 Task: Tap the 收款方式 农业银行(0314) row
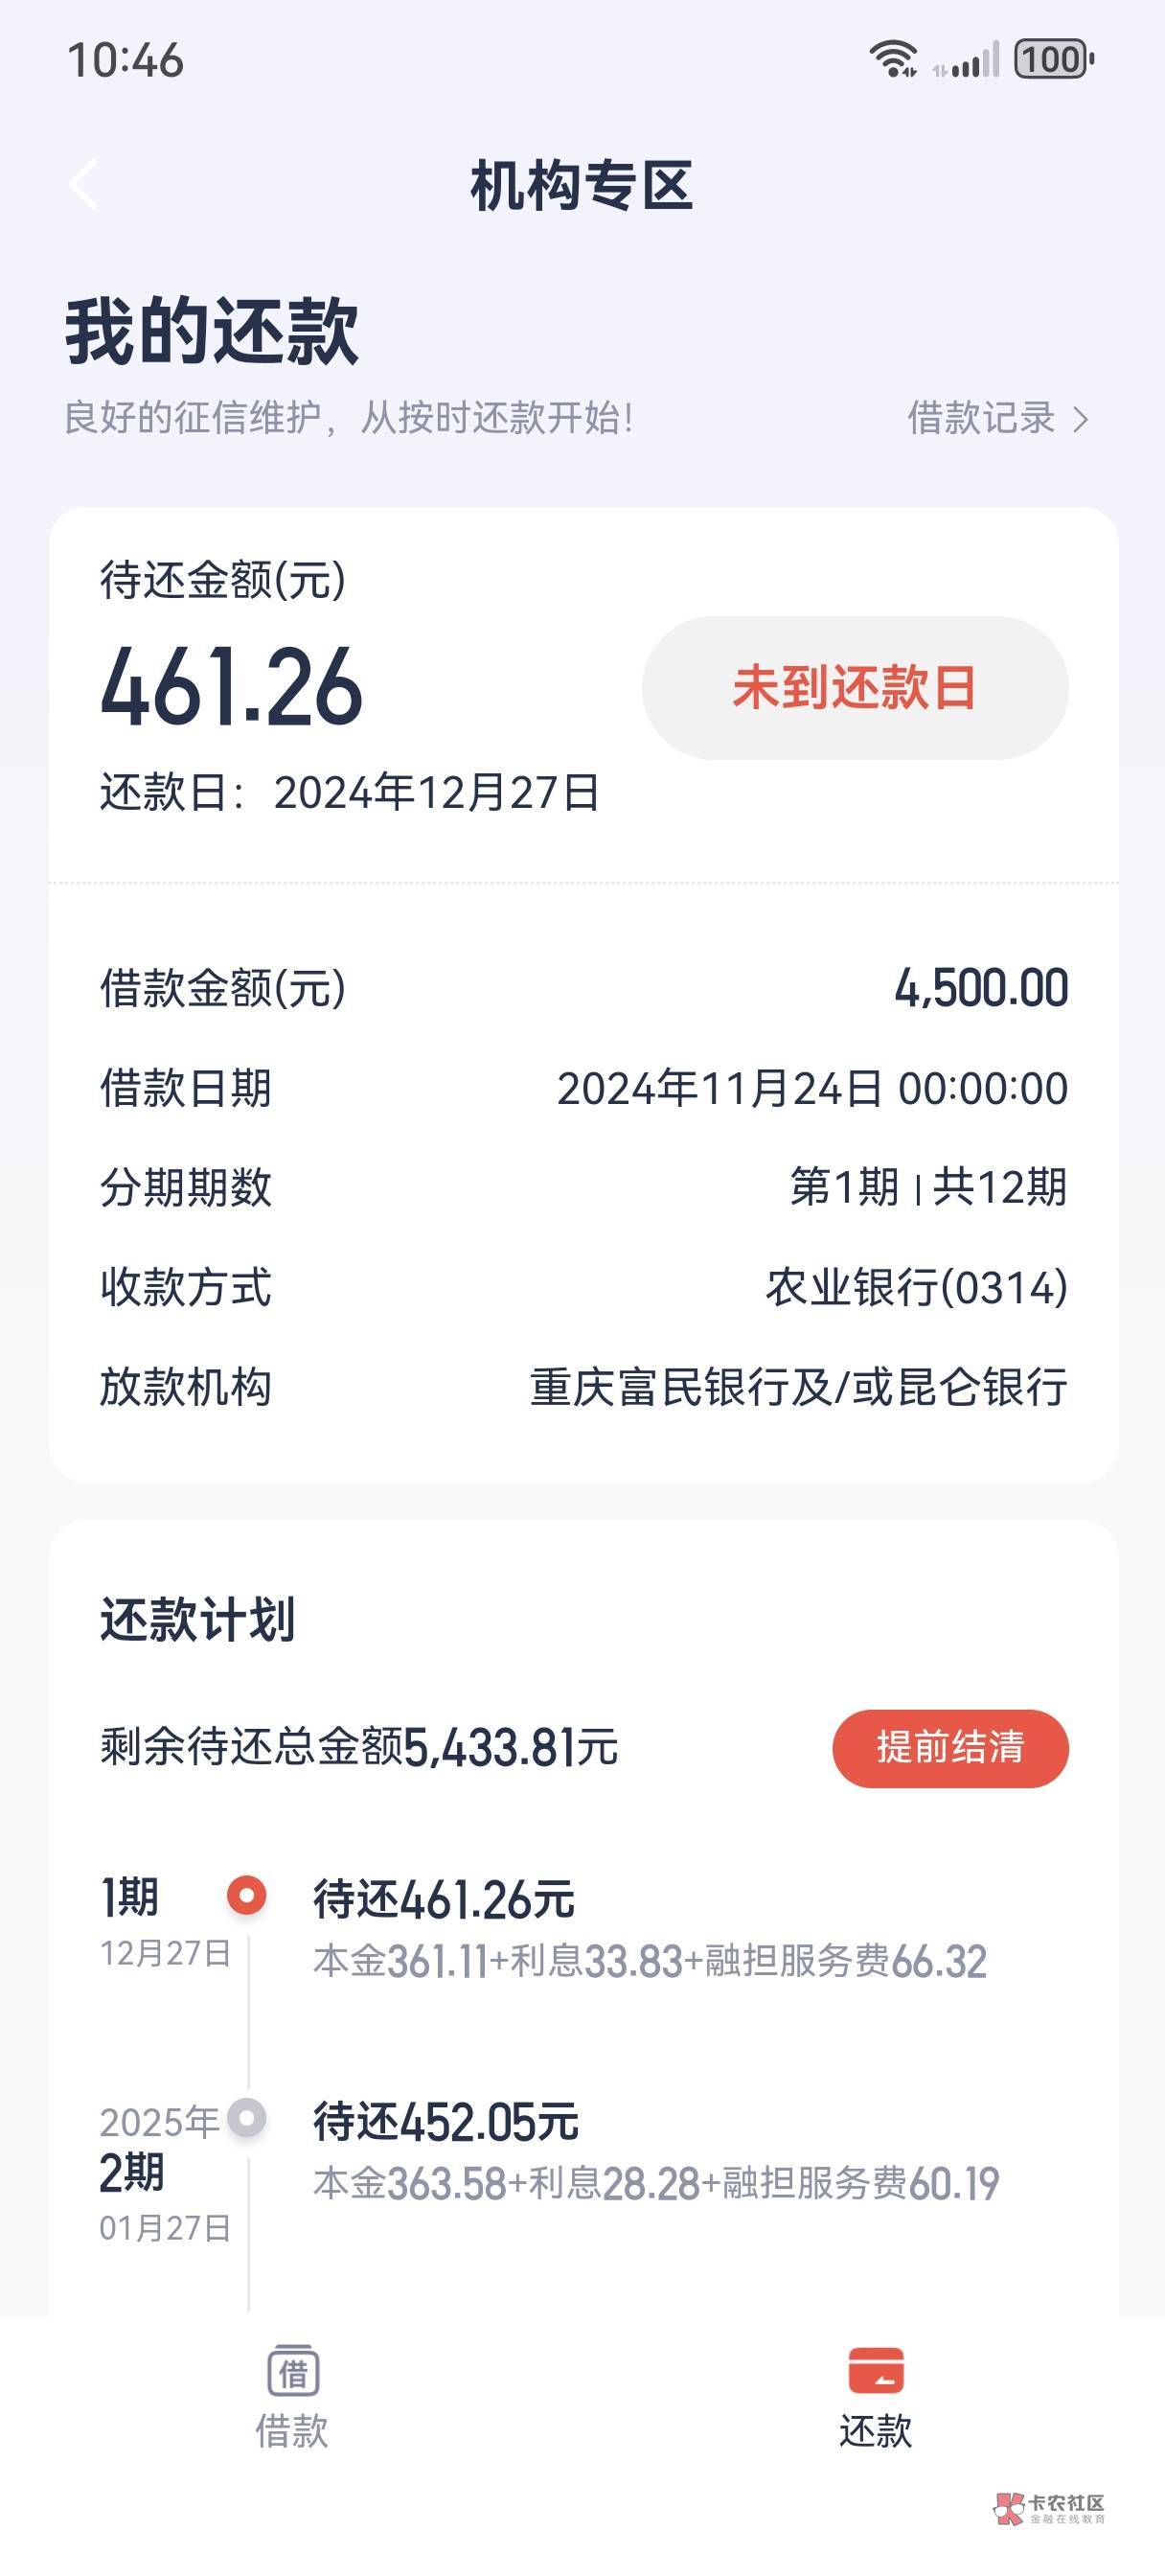[x=583, y=1287]
